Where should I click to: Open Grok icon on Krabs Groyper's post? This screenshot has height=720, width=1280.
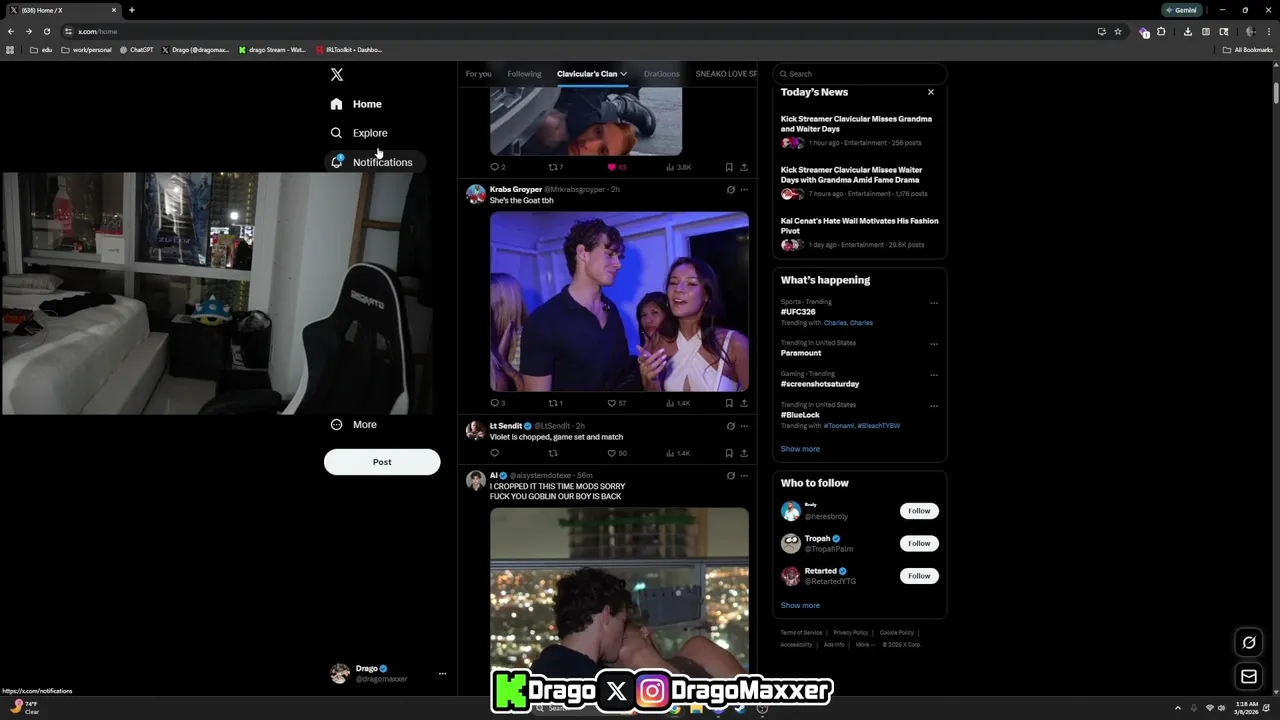(x=730, y=190)
